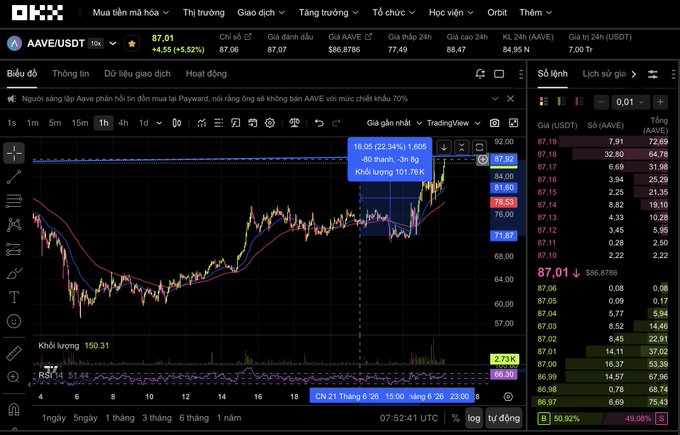The height and width of the screenshot is (435, 680).
Task: Select the 4h timeframe
Action: tap(123, 123)
